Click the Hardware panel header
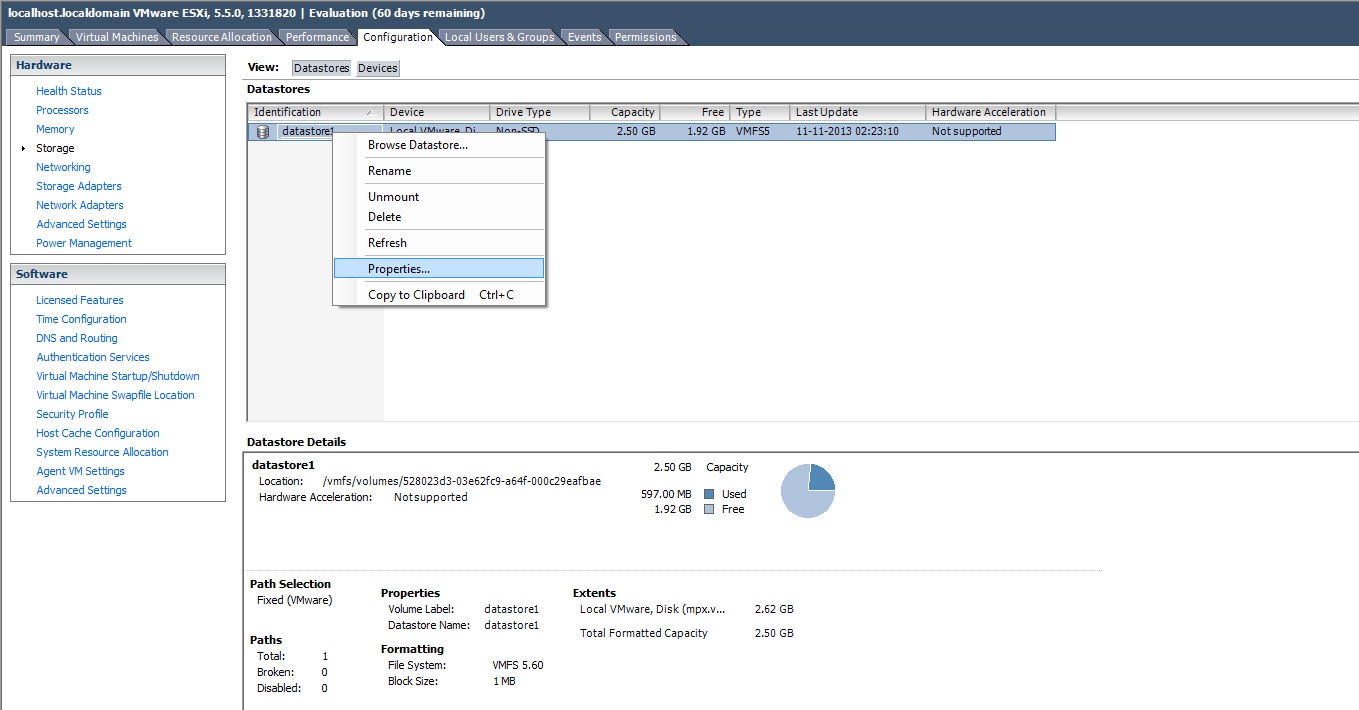Viewport: 1359px width, 710px height. (118, 65)
